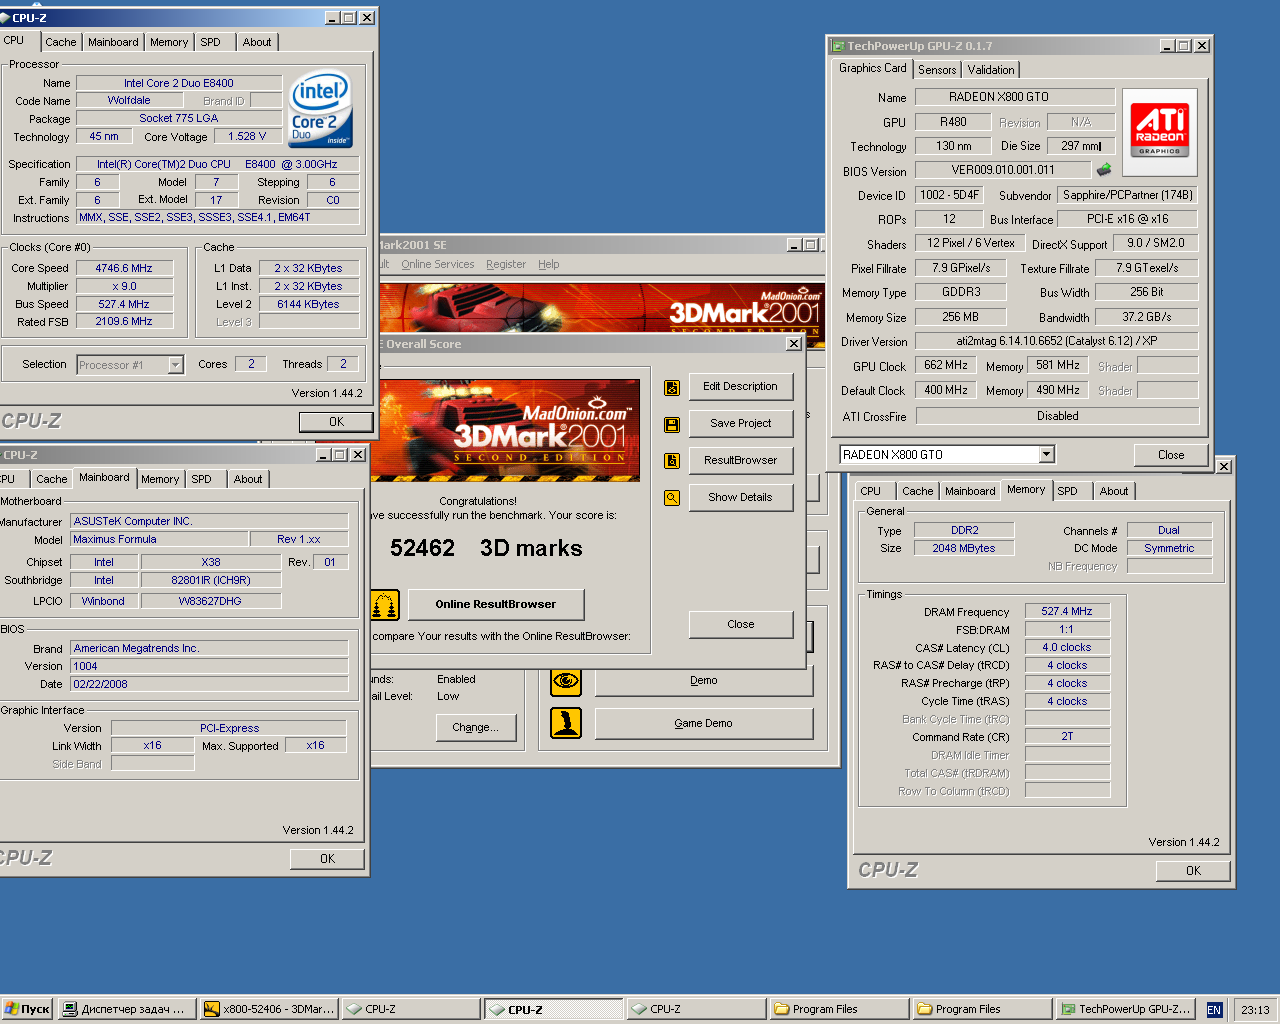Click the ResultBrowser button
This screenshot has width=1280, height=1024.
[x=741, y=460]
